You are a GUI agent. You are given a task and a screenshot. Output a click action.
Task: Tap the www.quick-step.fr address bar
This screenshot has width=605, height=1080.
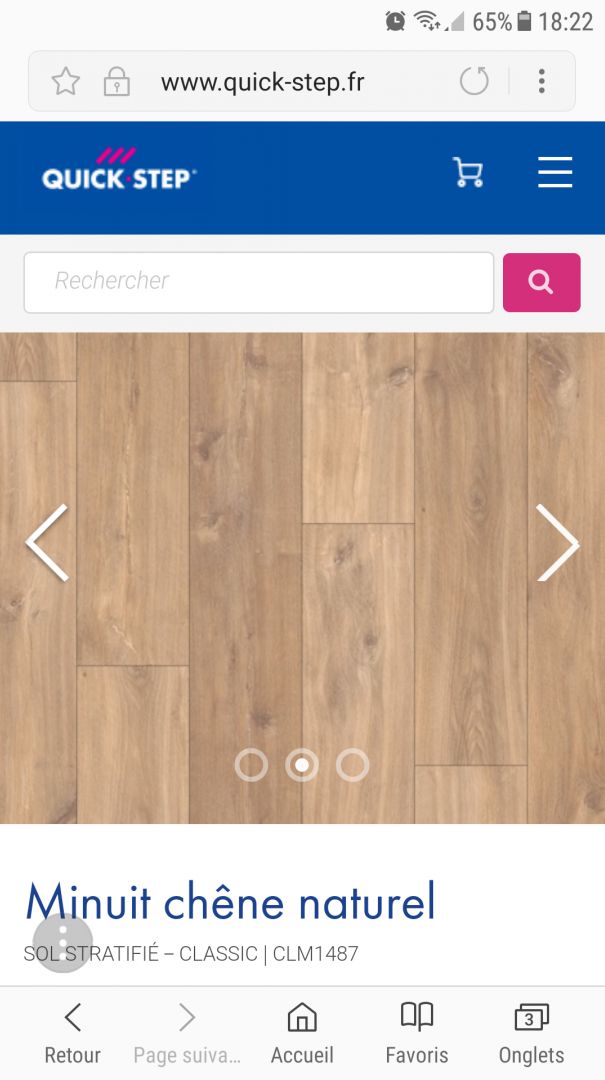pos(263,82)
